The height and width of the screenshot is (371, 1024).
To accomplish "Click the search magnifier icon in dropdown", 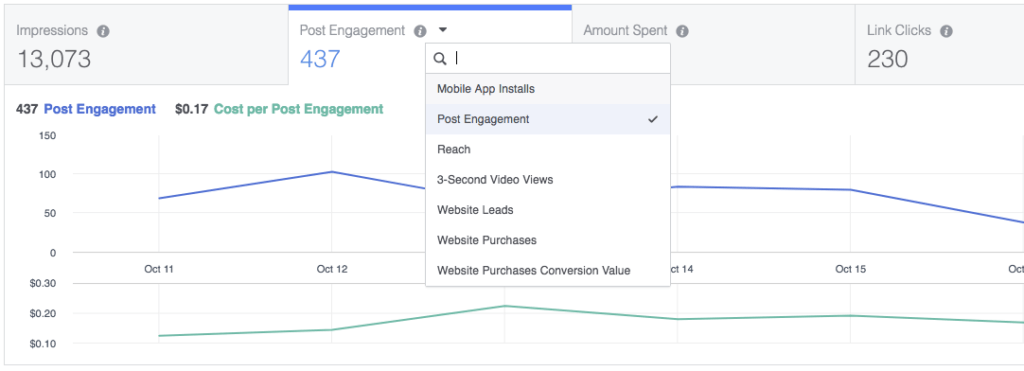I will point(440,59).
